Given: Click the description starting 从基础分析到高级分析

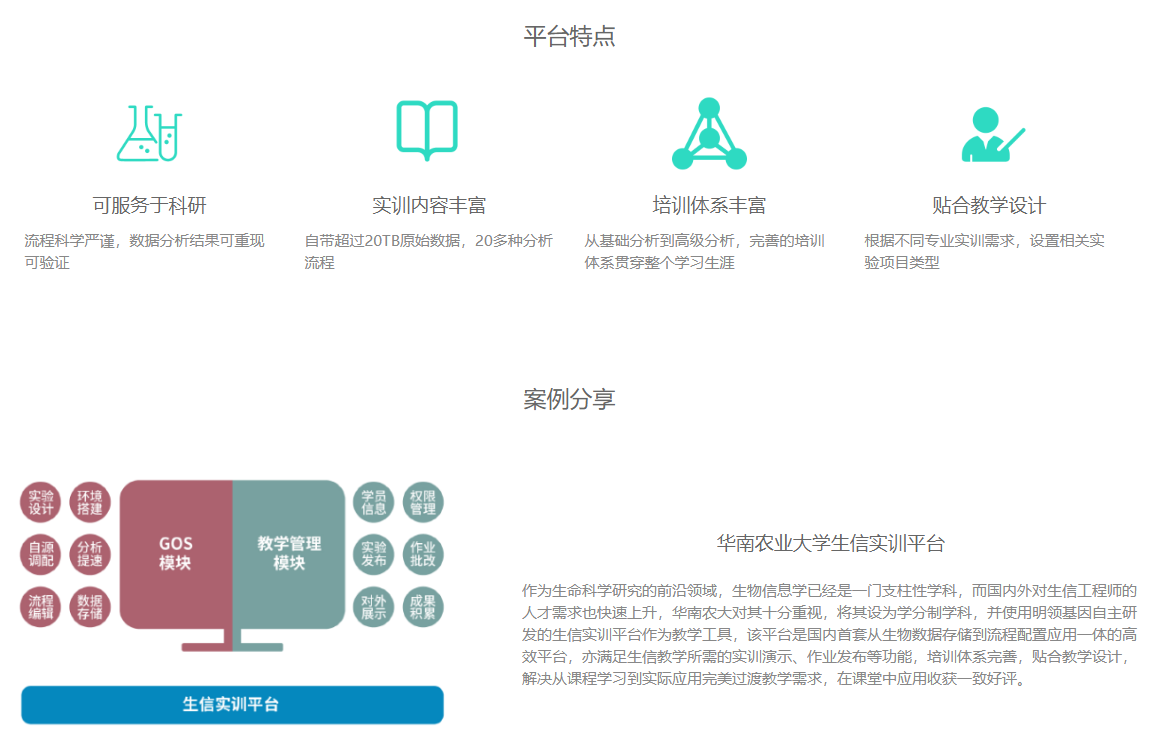Looking at the screenshot, I should coord(704,252).
